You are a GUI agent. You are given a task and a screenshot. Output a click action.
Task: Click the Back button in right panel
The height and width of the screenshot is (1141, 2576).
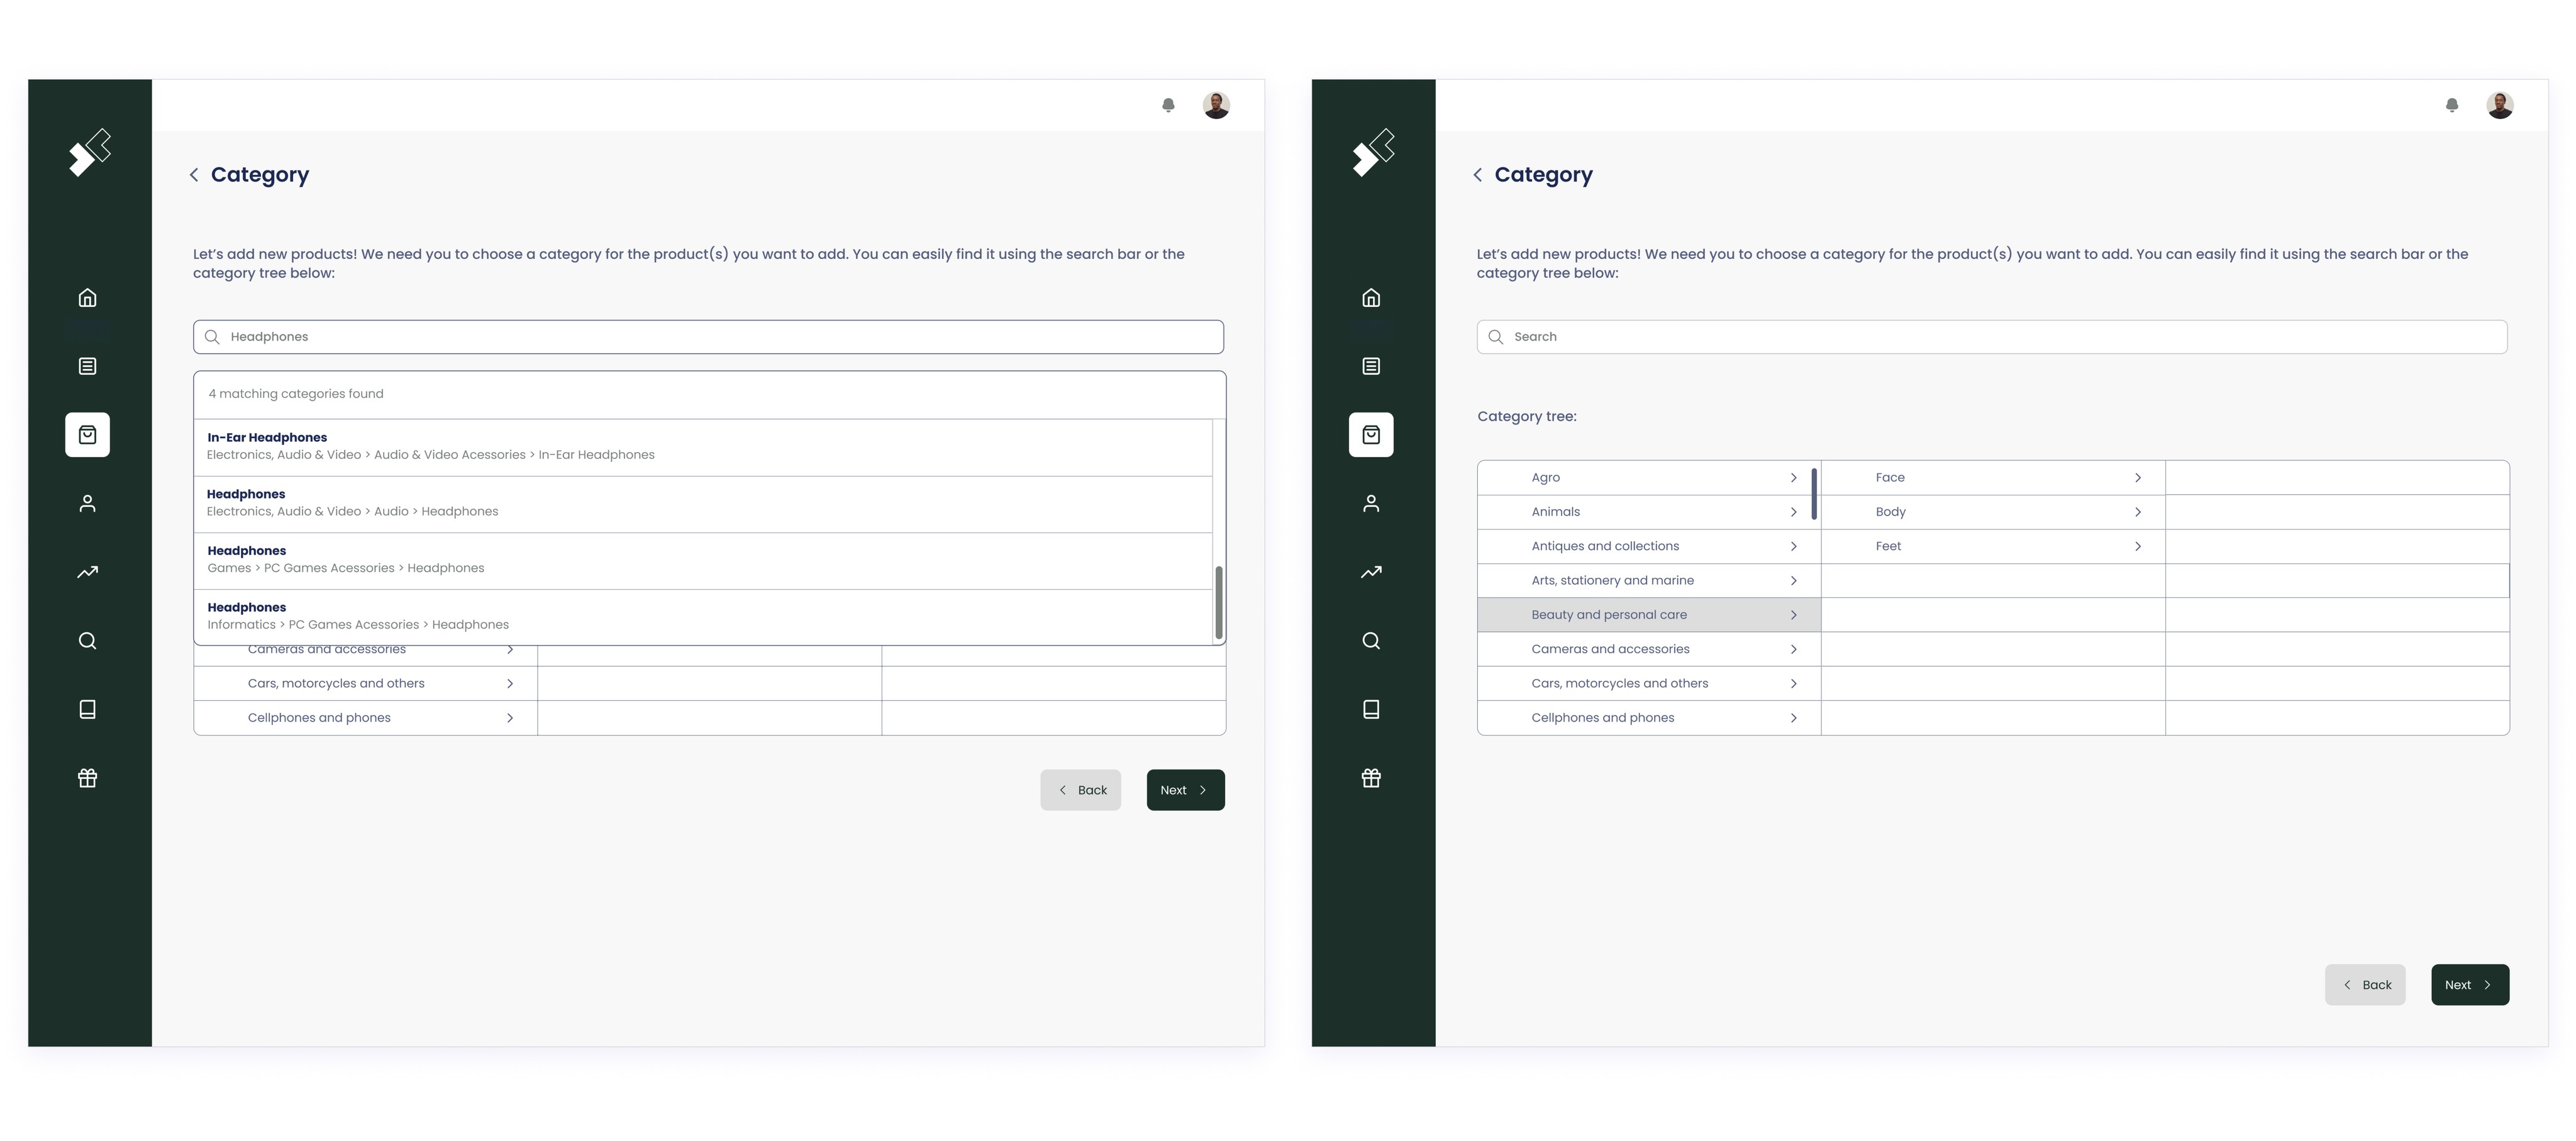click(2365, 985)
